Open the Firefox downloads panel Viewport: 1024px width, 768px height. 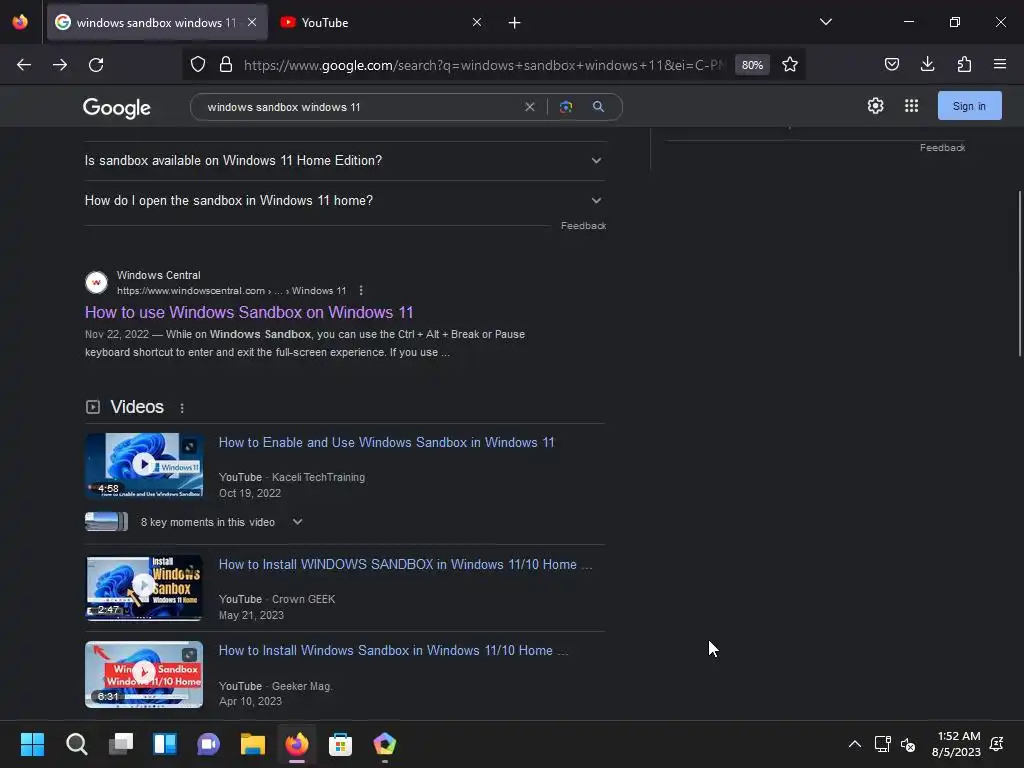(x=928, y=64)
